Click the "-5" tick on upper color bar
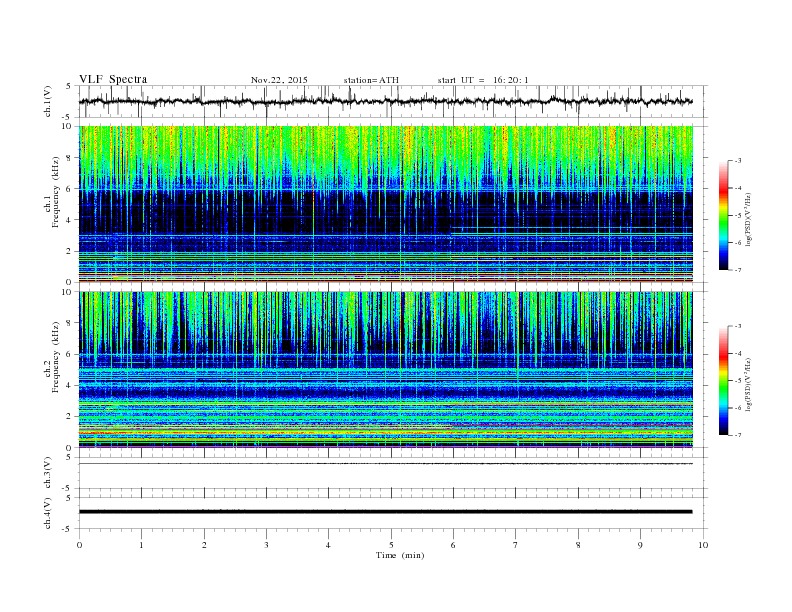This screenshot has height=612, width=792. (737, 216)
